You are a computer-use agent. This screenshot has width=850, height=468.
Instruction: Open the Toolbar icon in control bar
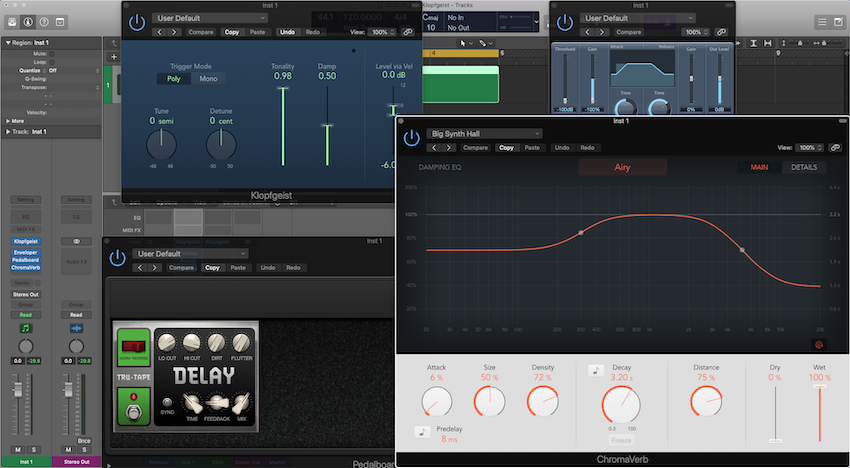pyautogui.click(x=60, y=22)
